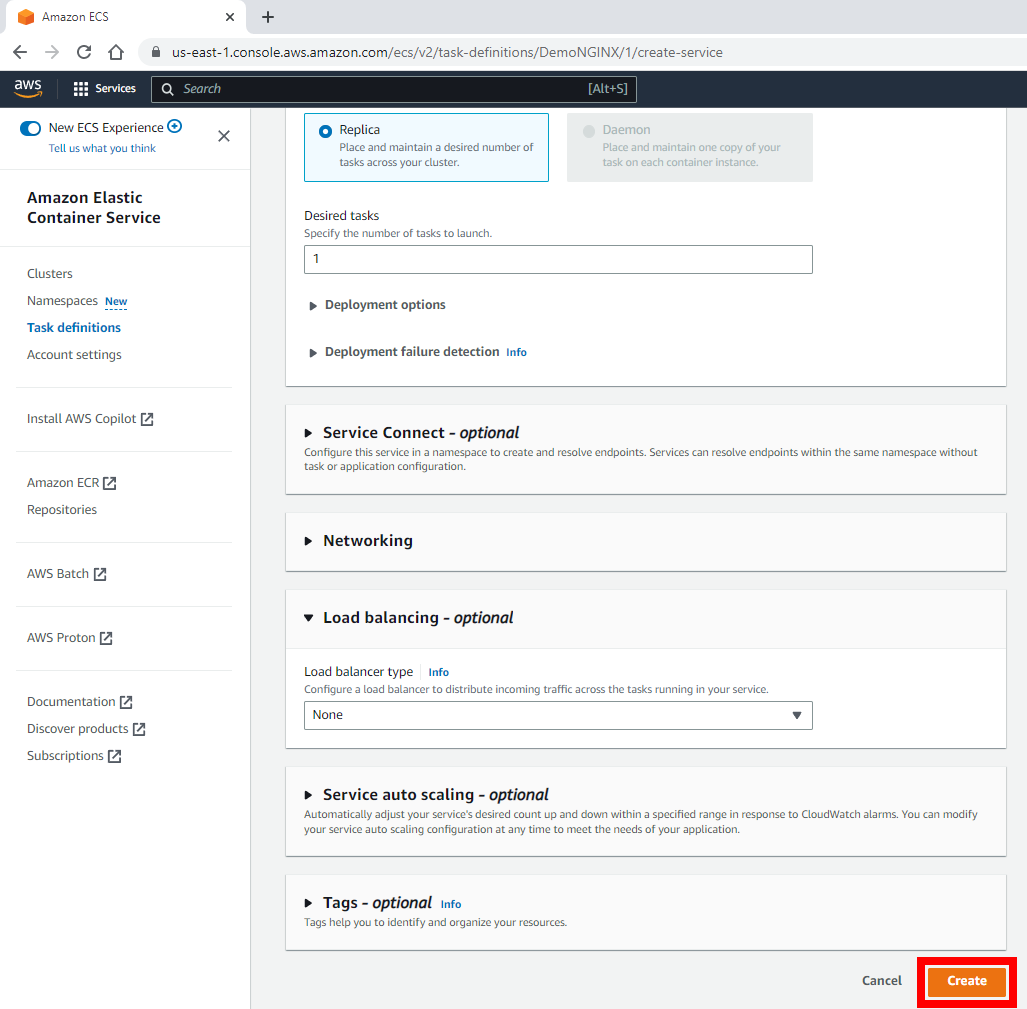Open a new browser tab with plus icon
The image size is (1027, 1009).
tap(268, 17)
